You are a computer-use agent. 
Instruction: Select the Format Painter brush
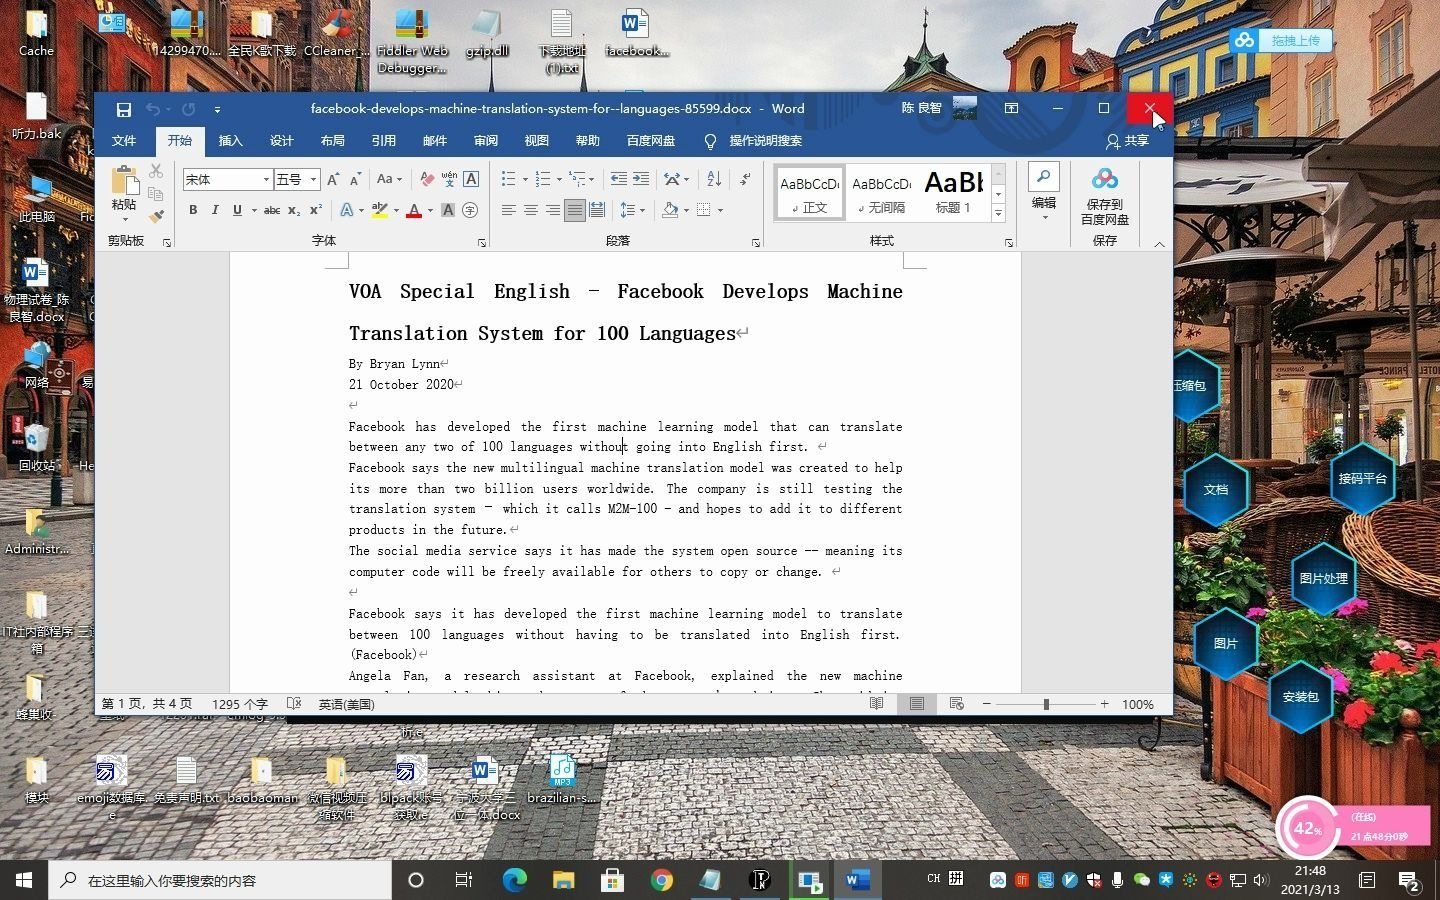pos(156,215)
